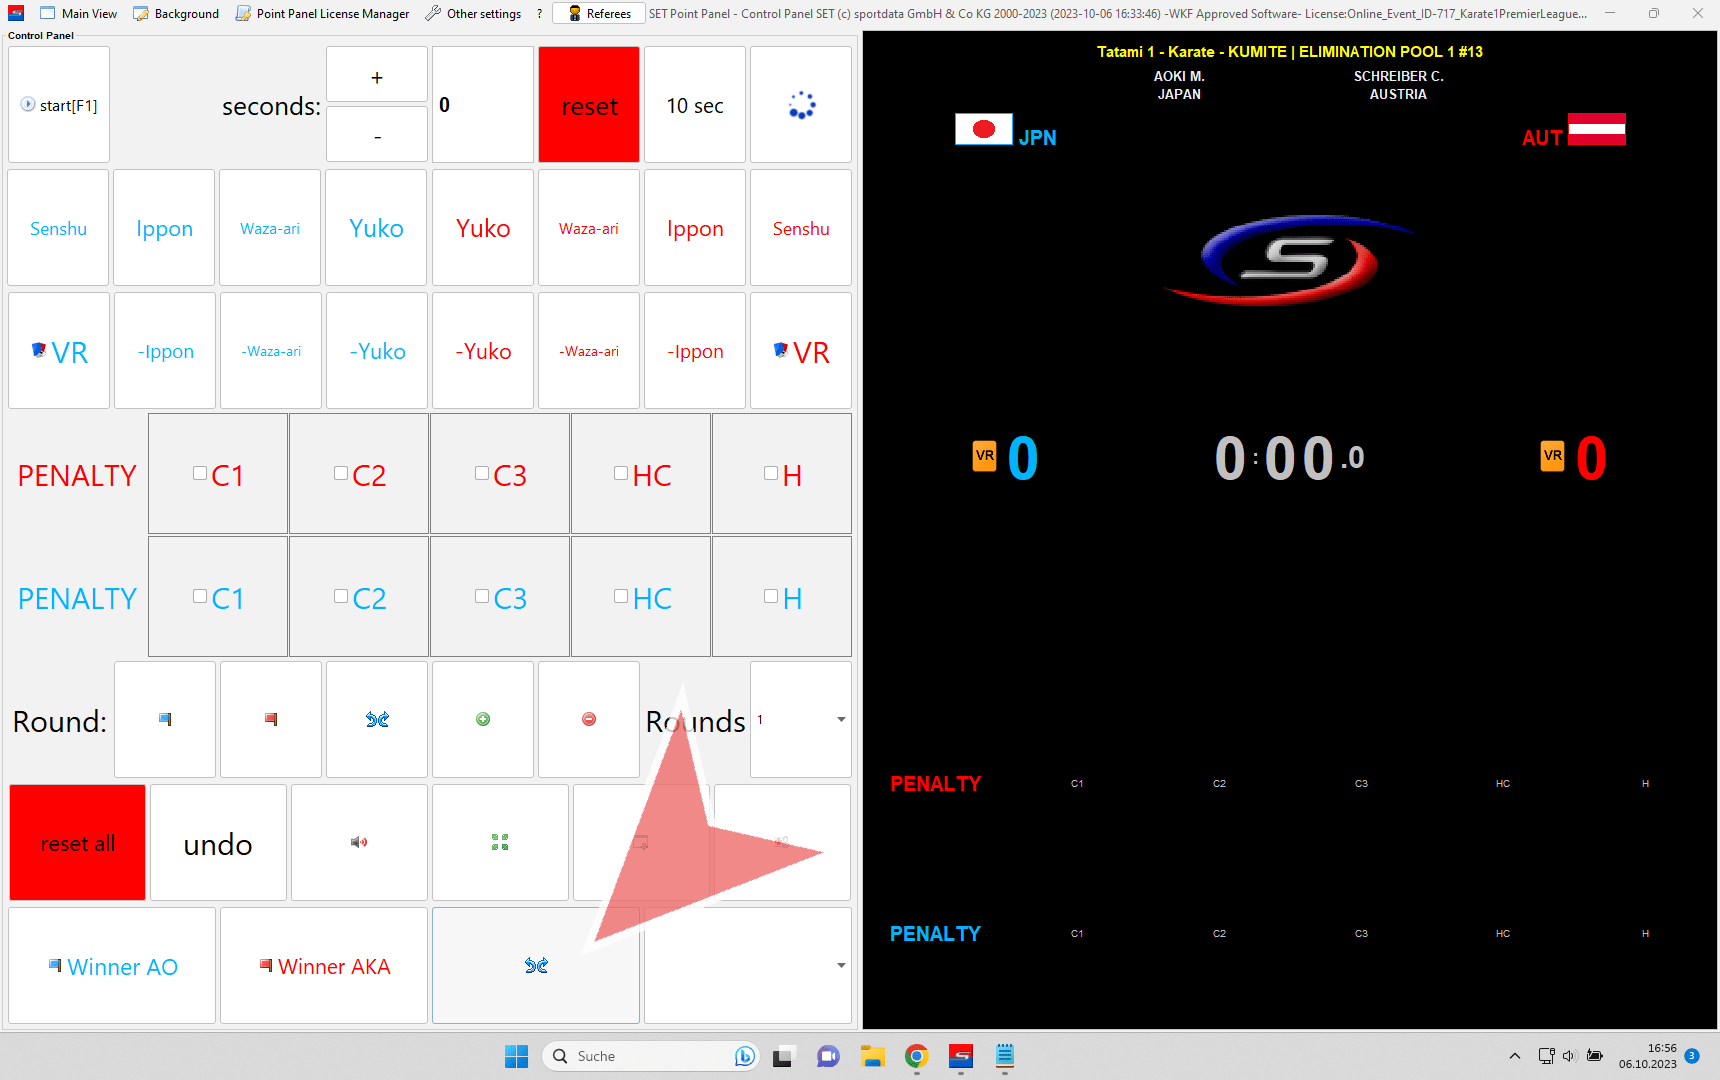Click the speaker sound icon button
The height and width of the screenshot is (1080, 1720).
(x=359, y=843)
